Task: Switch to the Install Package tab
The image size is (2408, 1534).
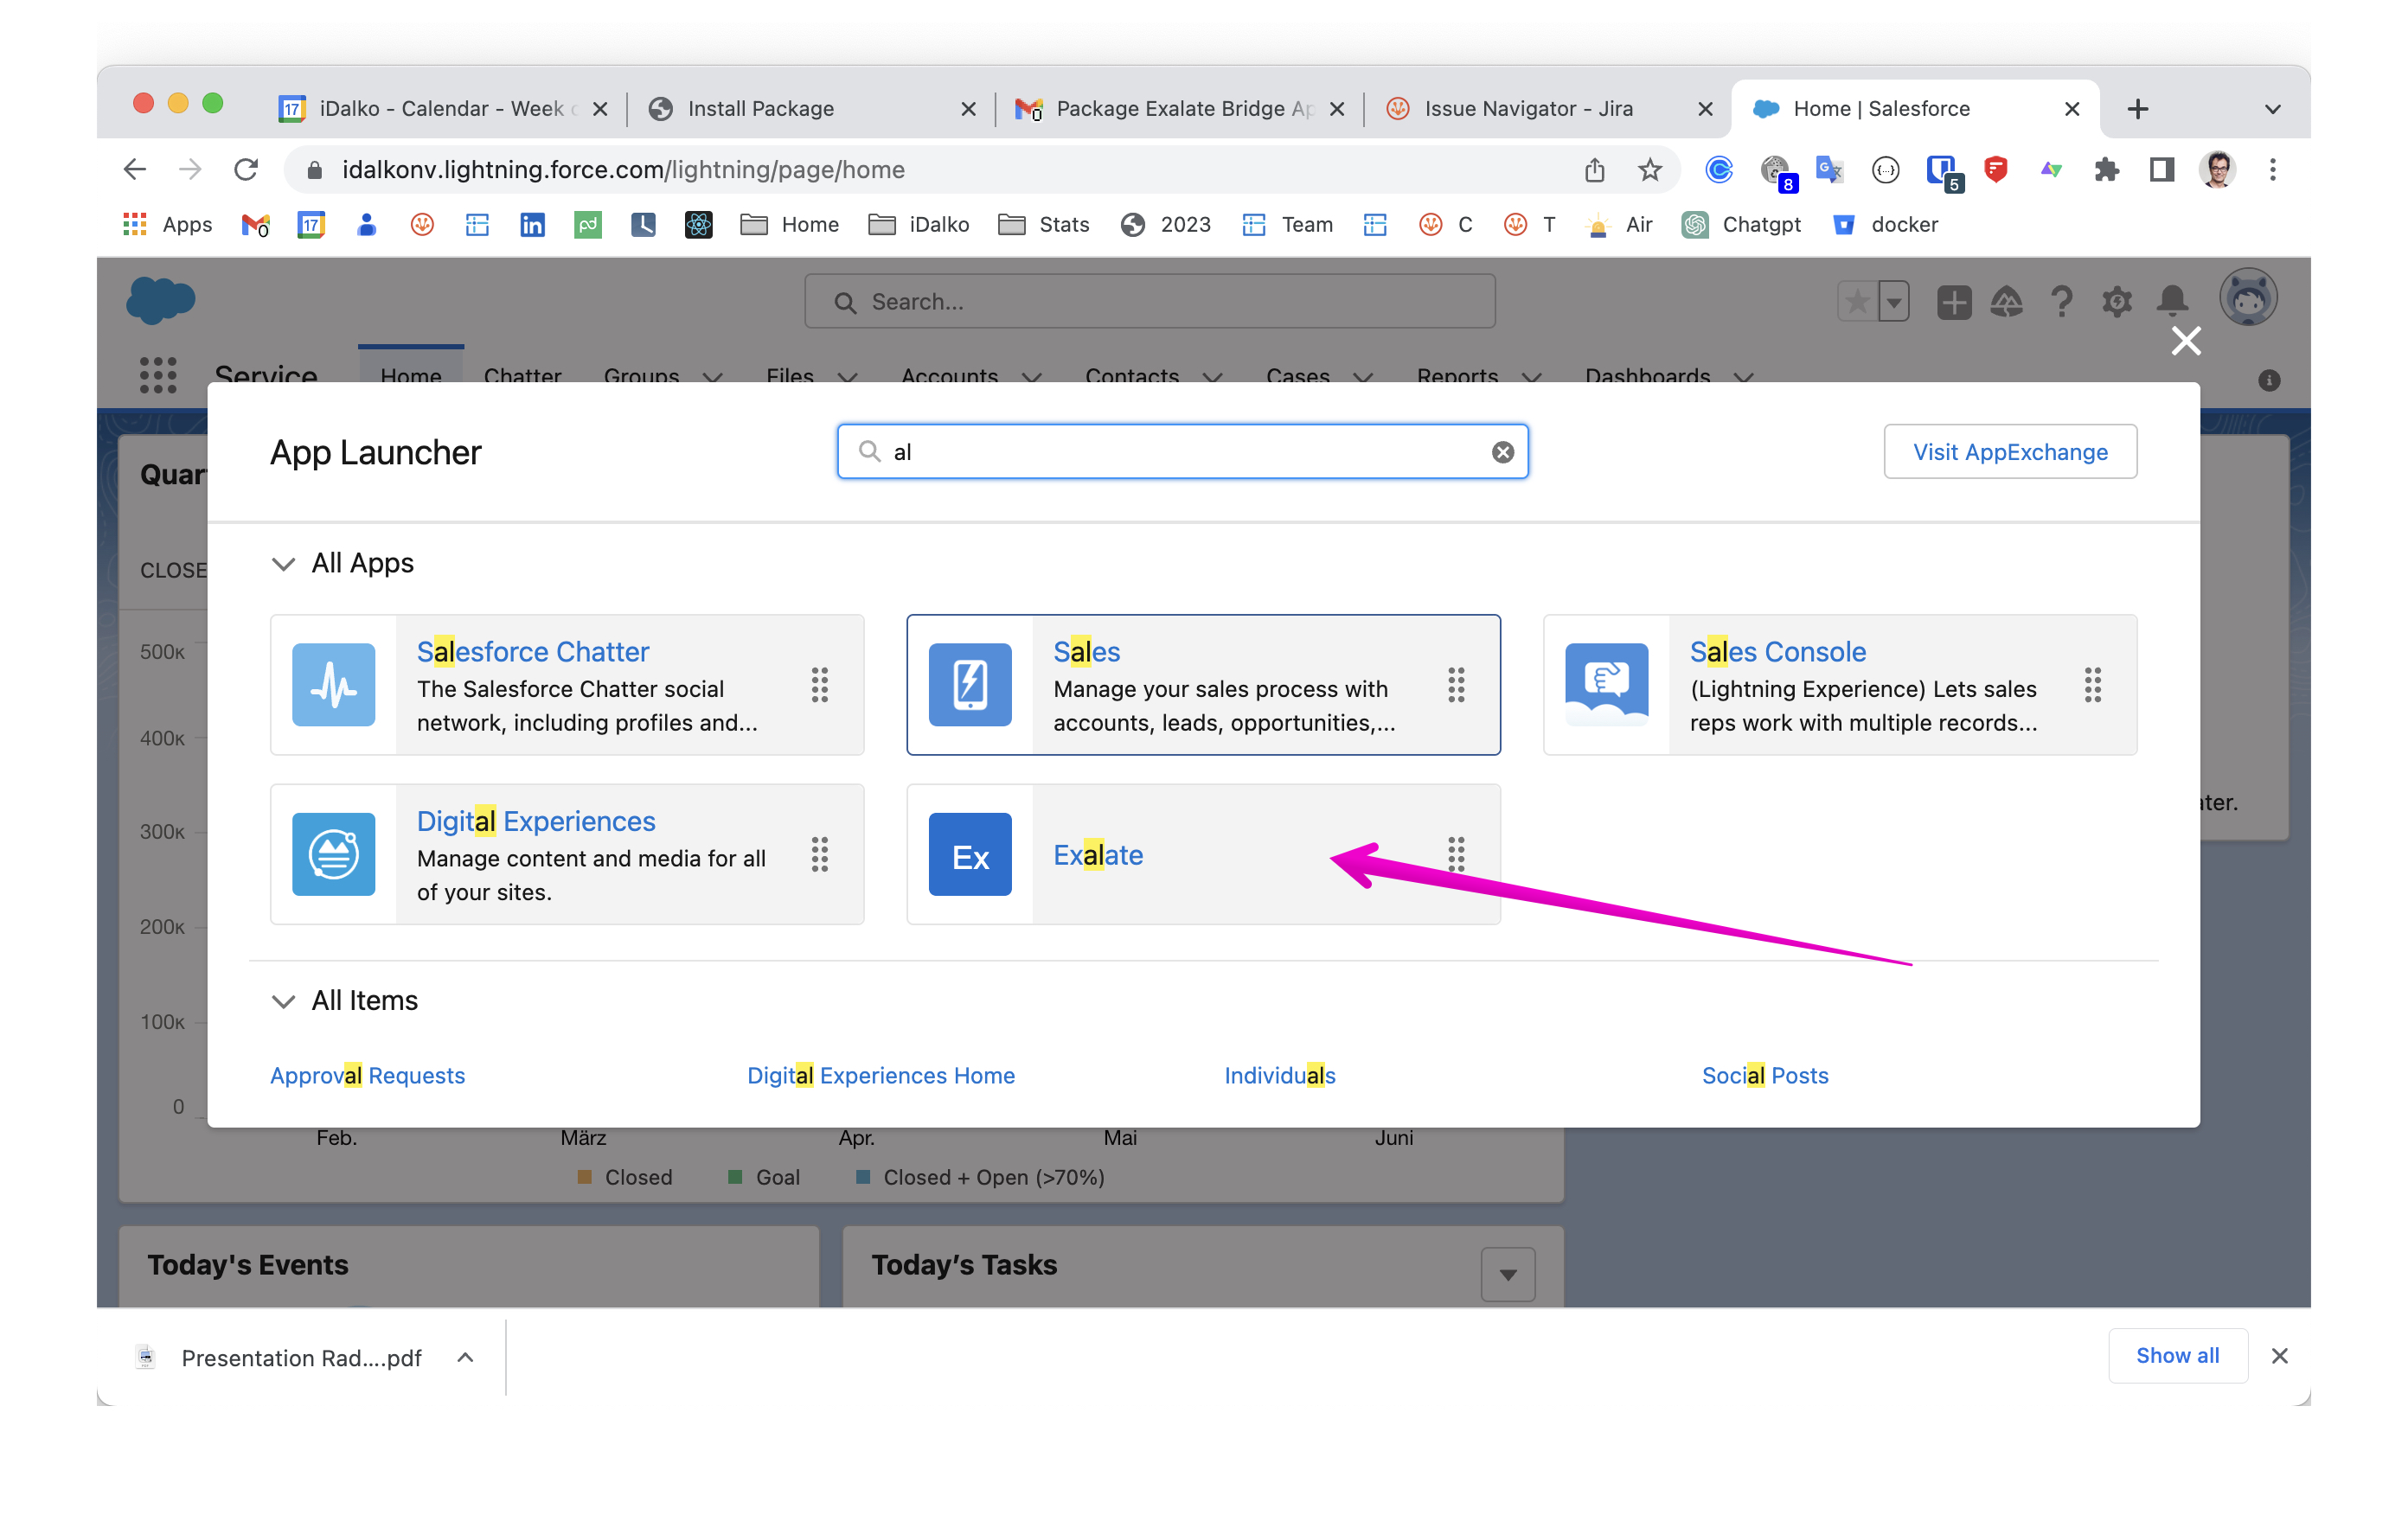Action: pyautogui.click(x=760, y=108)
